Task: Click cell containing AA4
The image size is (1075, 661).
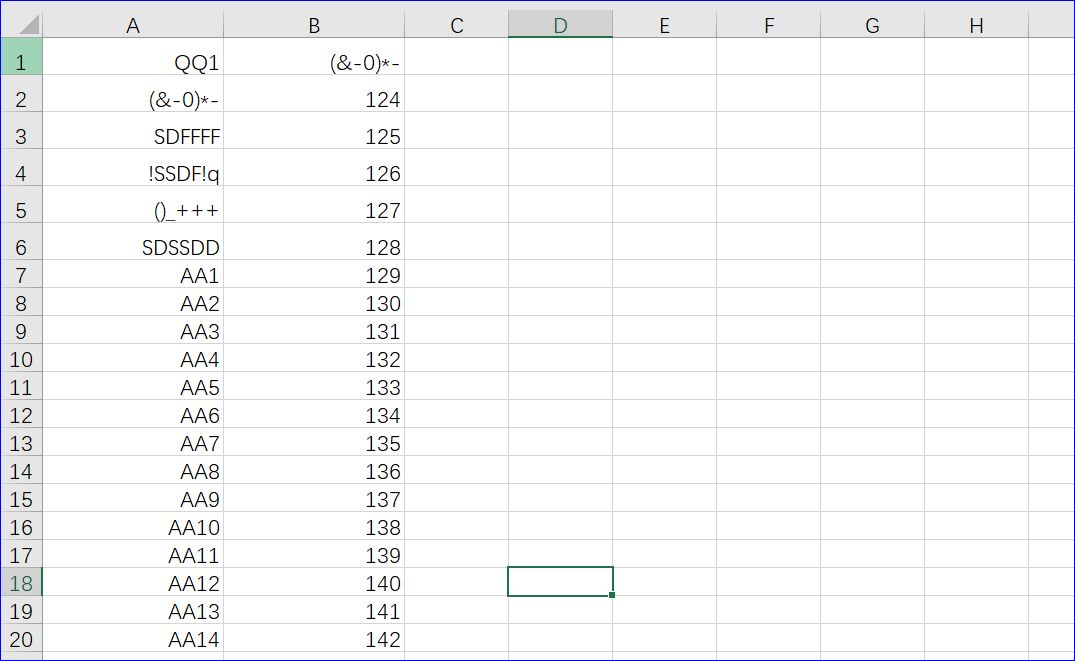Action: tap(133, 358)
